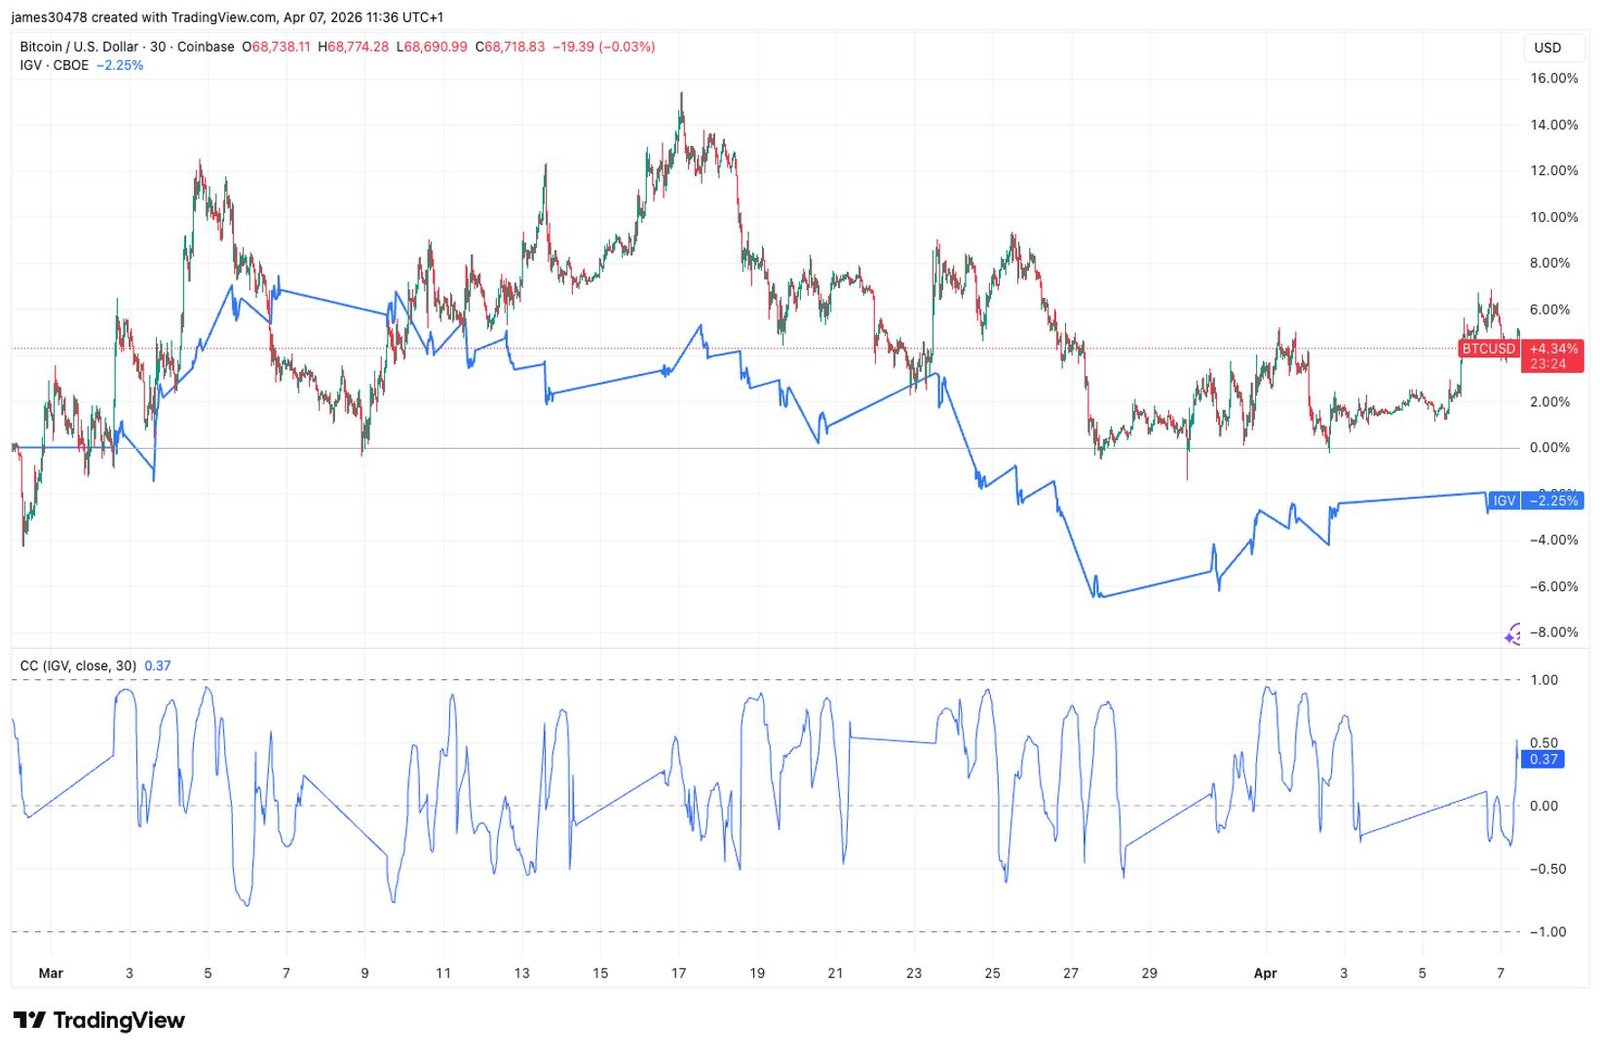Screen dimensions: 1600x1052
Task: Click the blue 0.37 correlation value badge
Action: [x=1543, y=759]
